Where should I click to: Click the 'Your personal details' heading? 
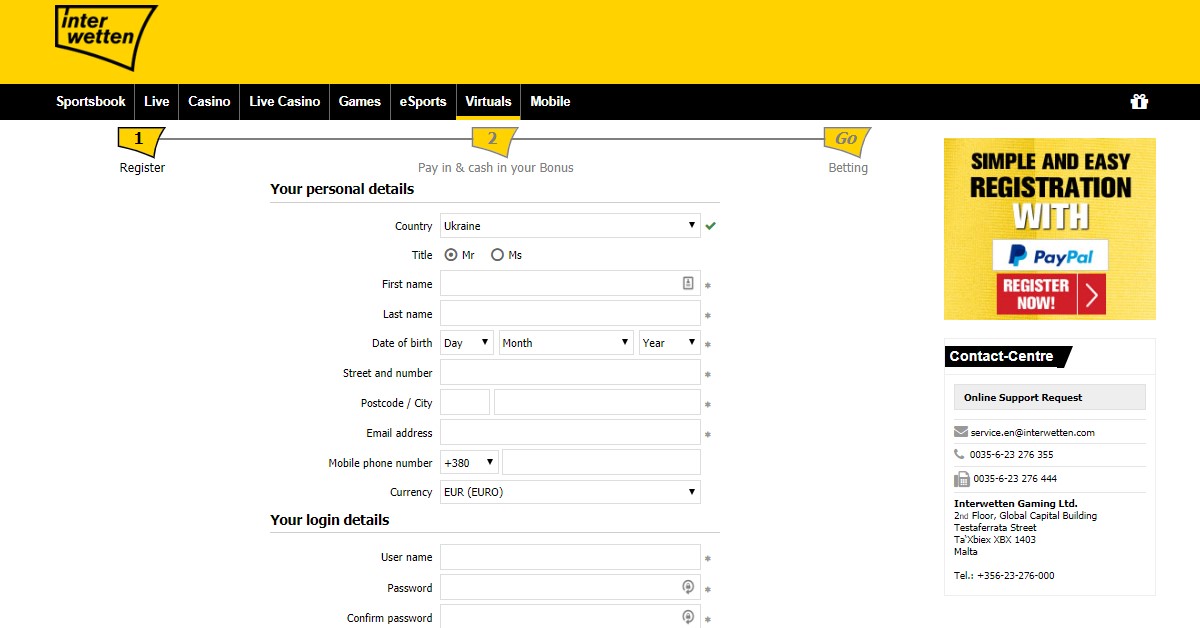click(342, 189)
